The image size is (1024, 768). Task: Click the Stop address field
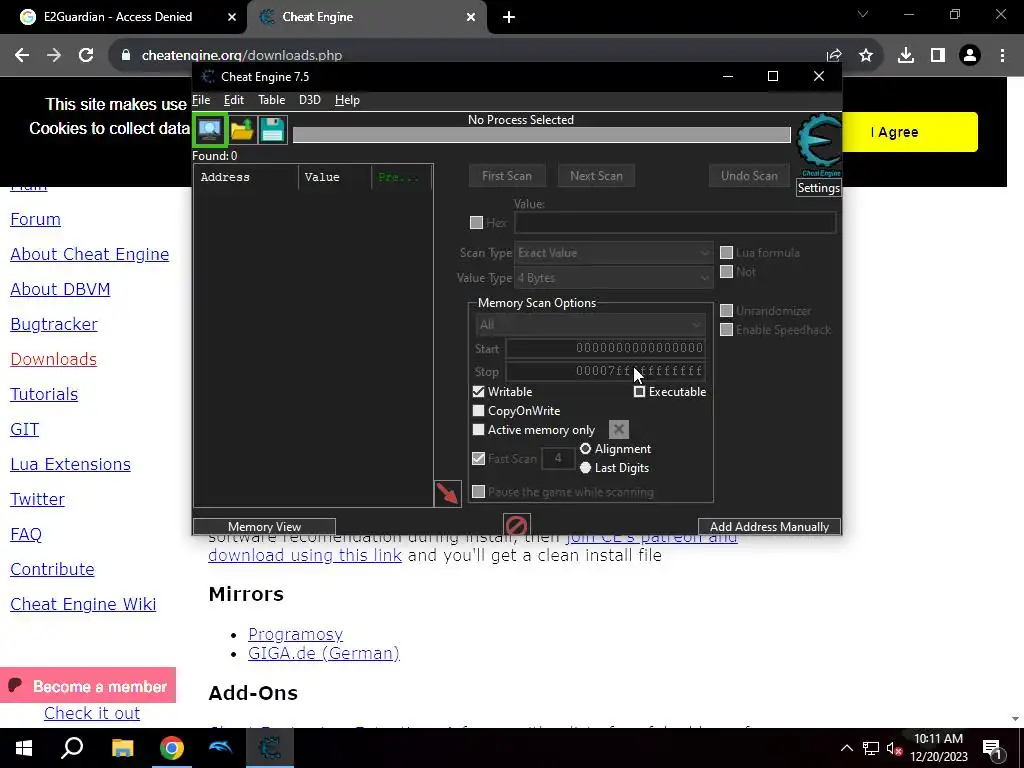click(x=605, y=371)
